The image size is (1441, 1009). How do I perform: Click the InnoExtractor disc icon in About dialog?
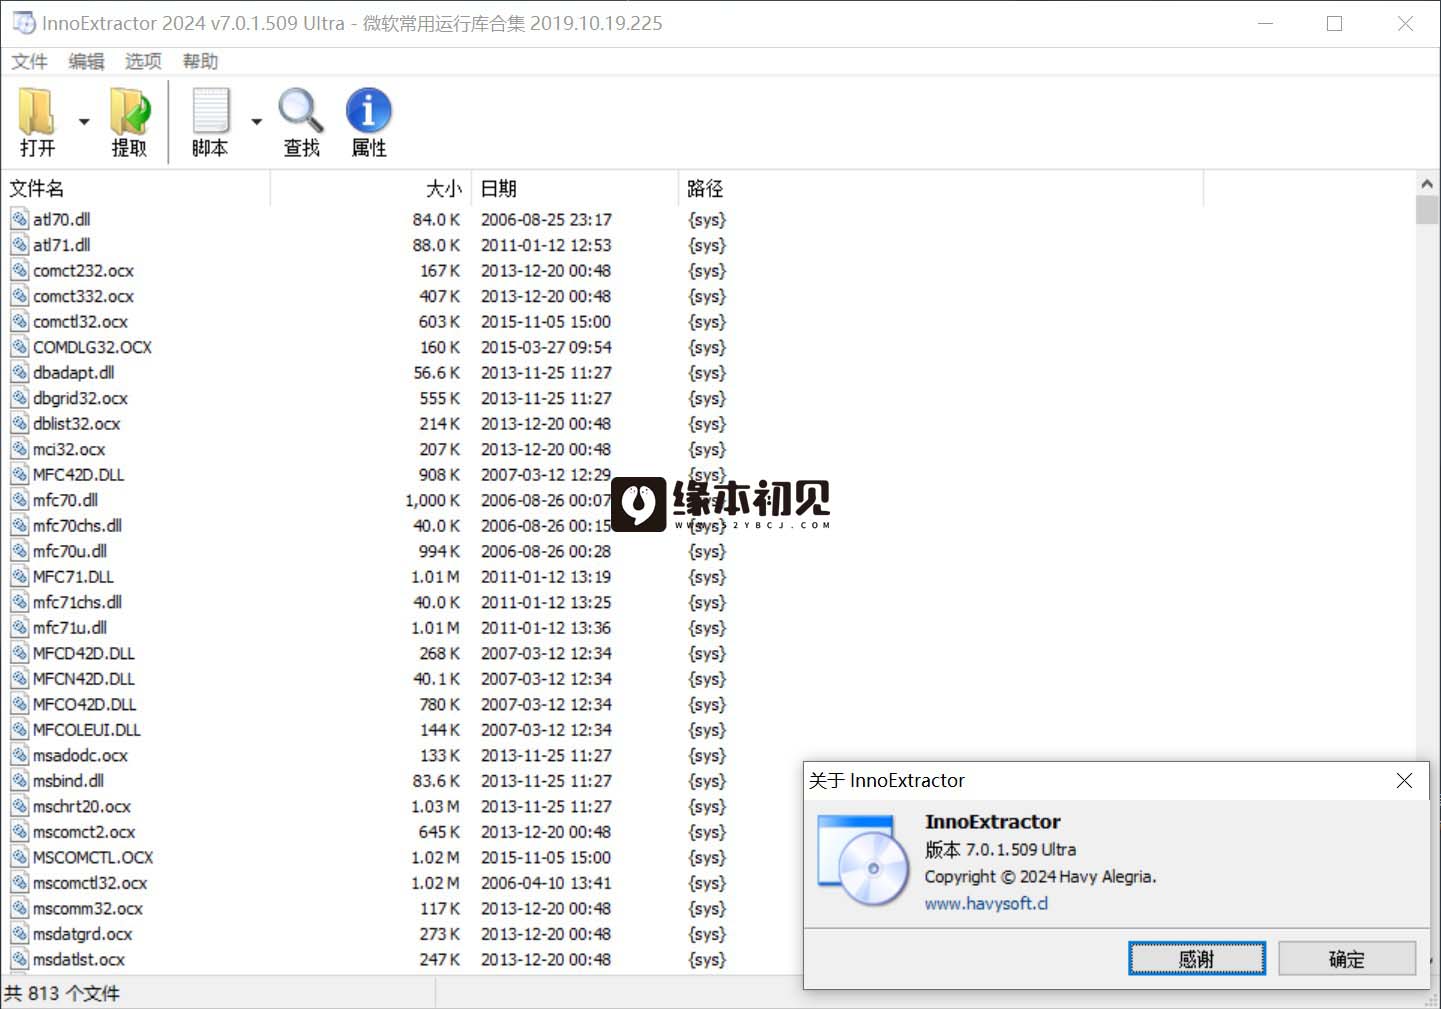pos(864,860)
